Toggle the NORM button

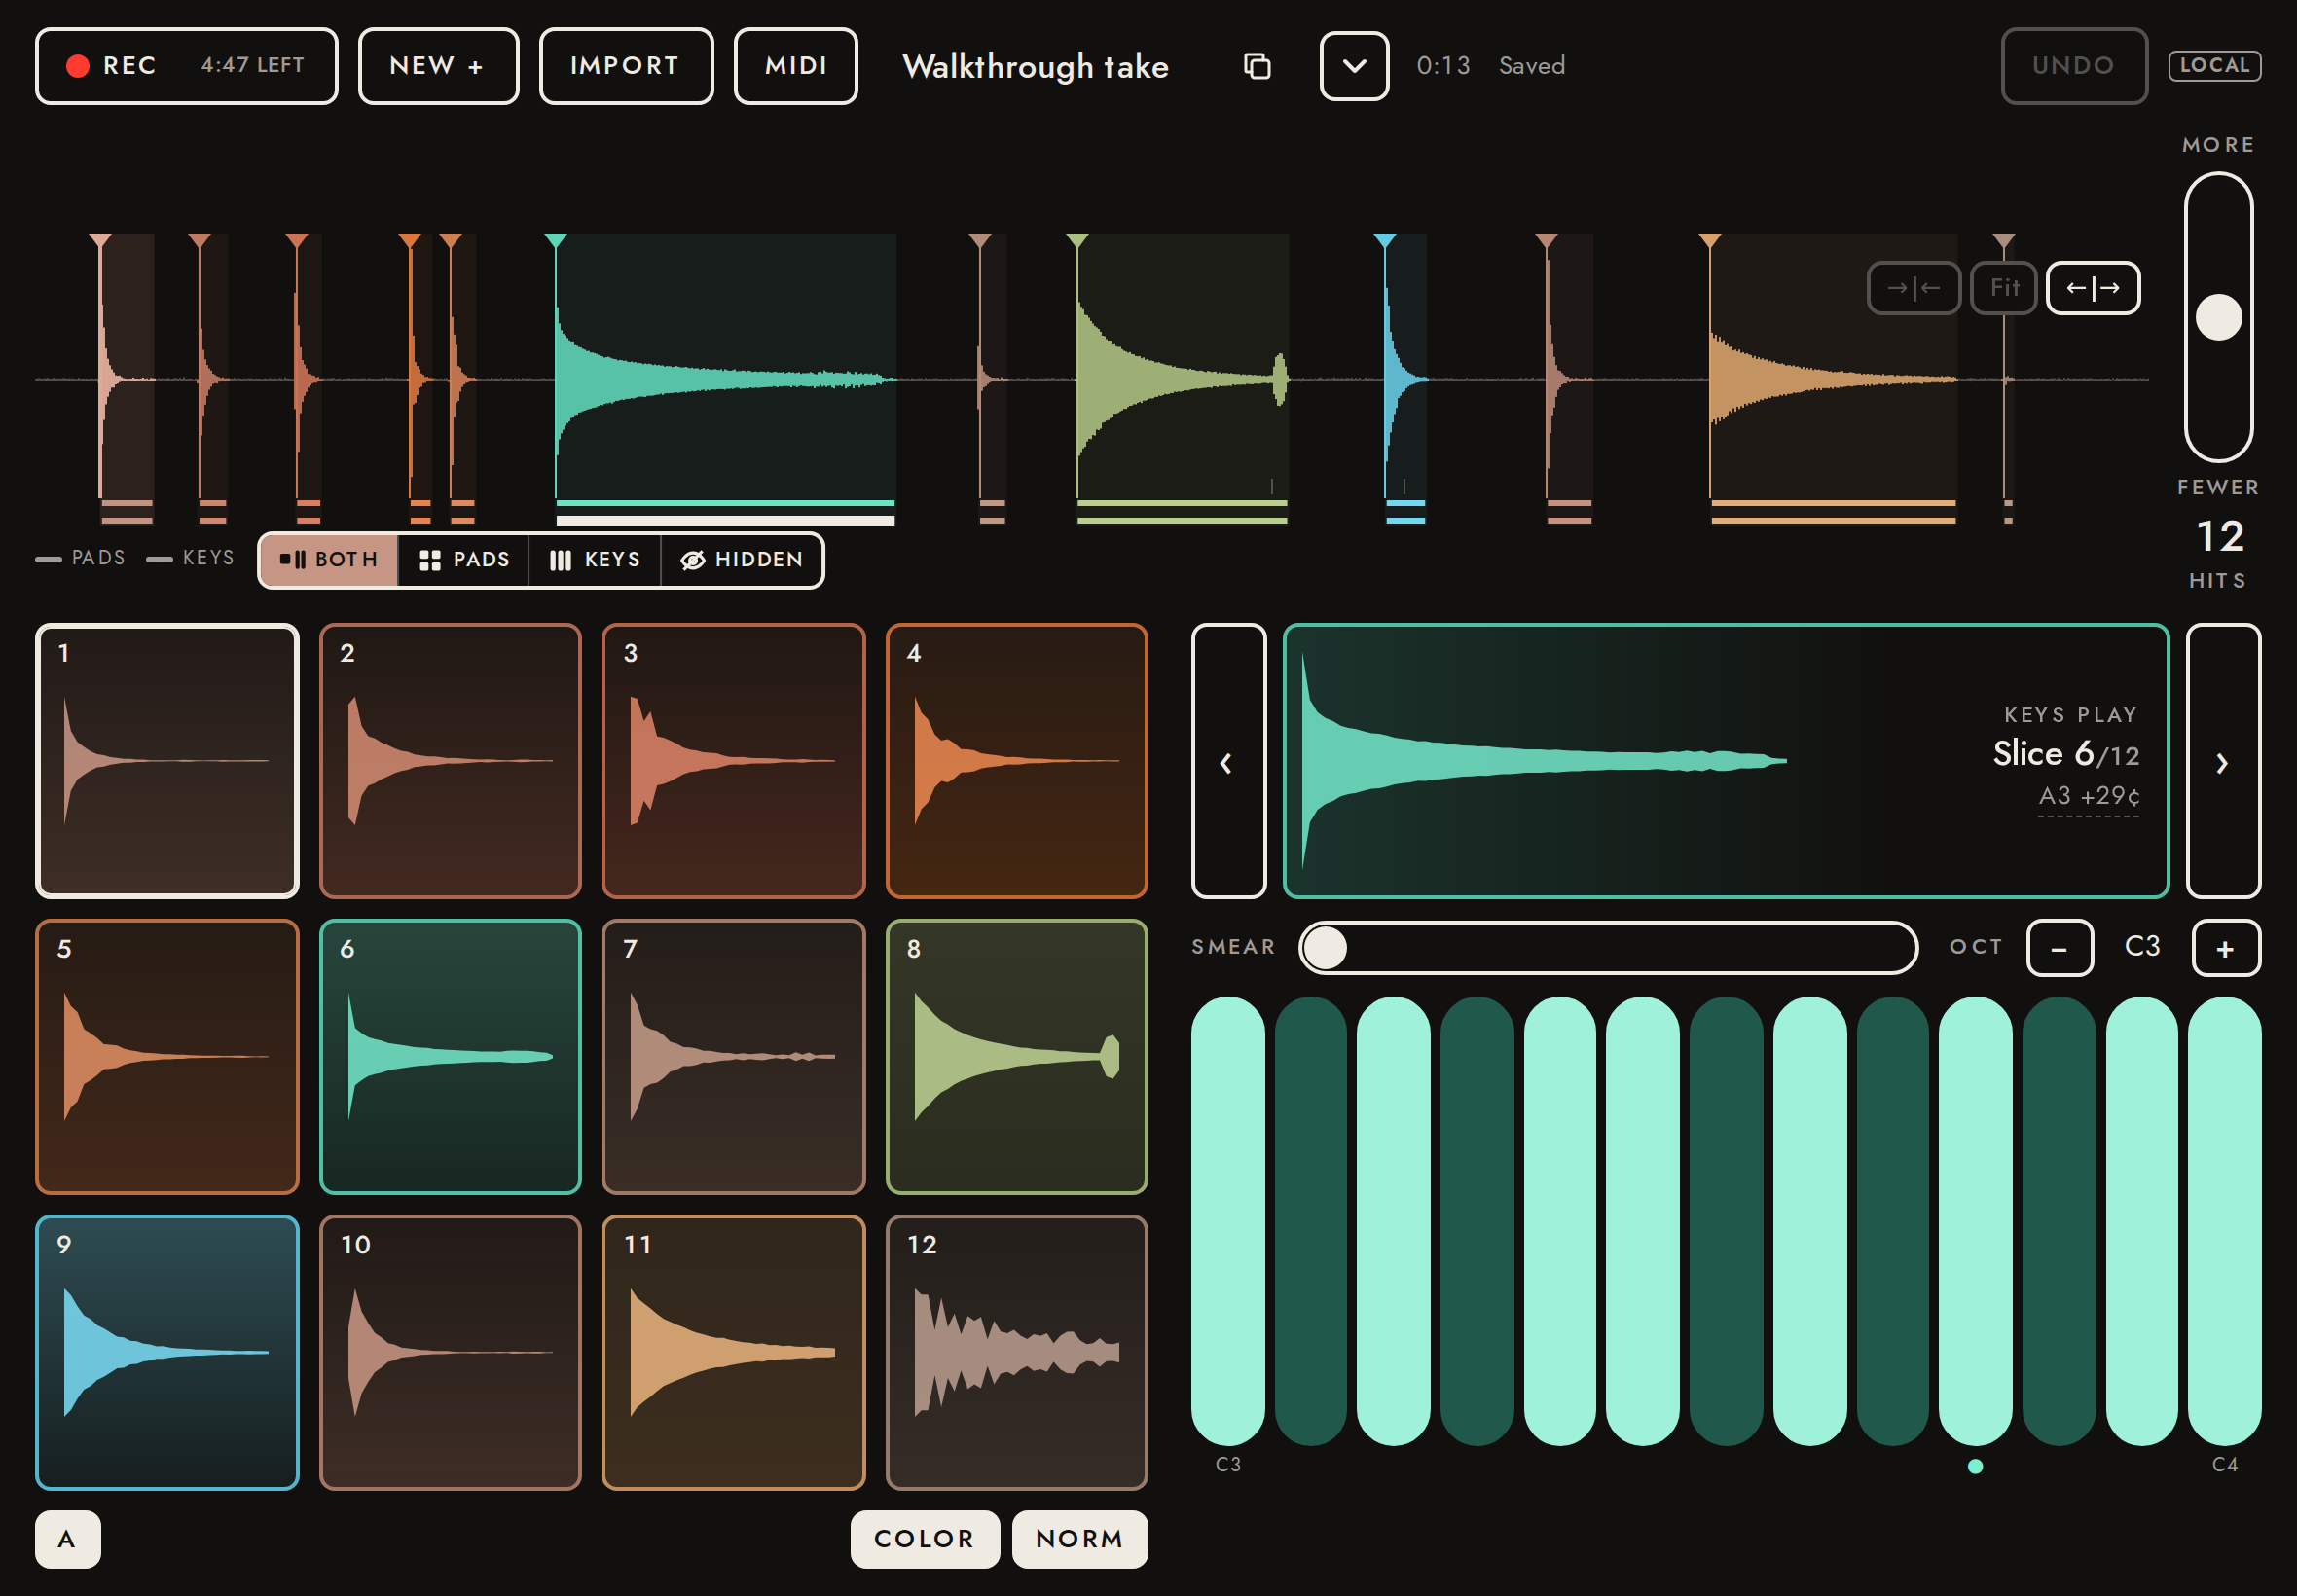coord(1080,1539)
